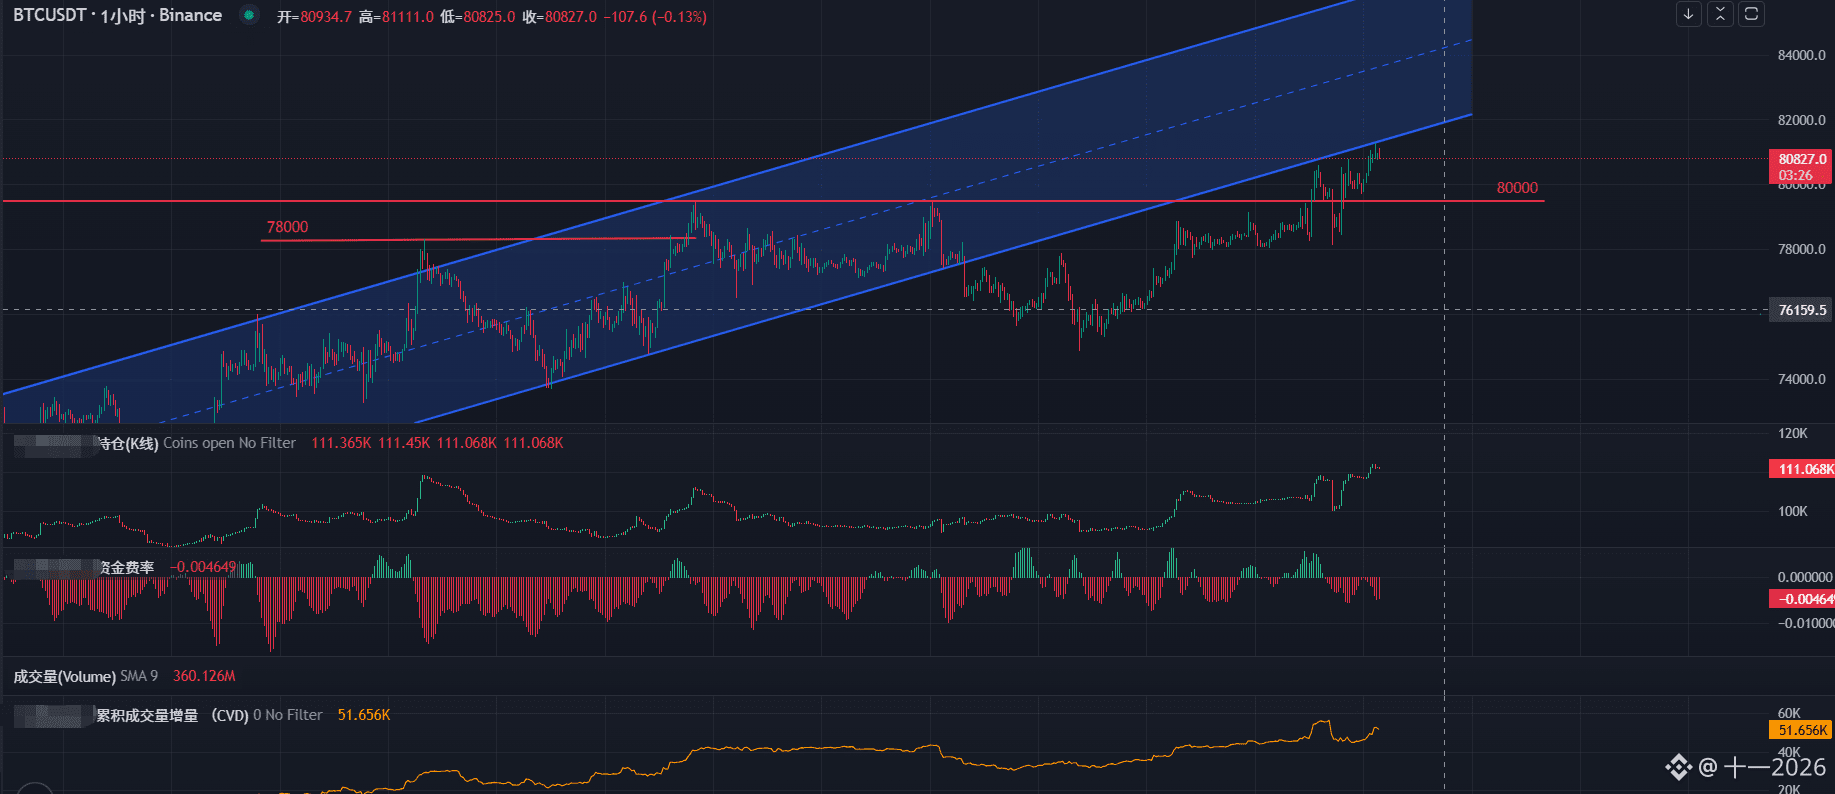Click the open value 开=80934.7
Viewport: 1835px width, 794px height.
[x=314, y=17]
